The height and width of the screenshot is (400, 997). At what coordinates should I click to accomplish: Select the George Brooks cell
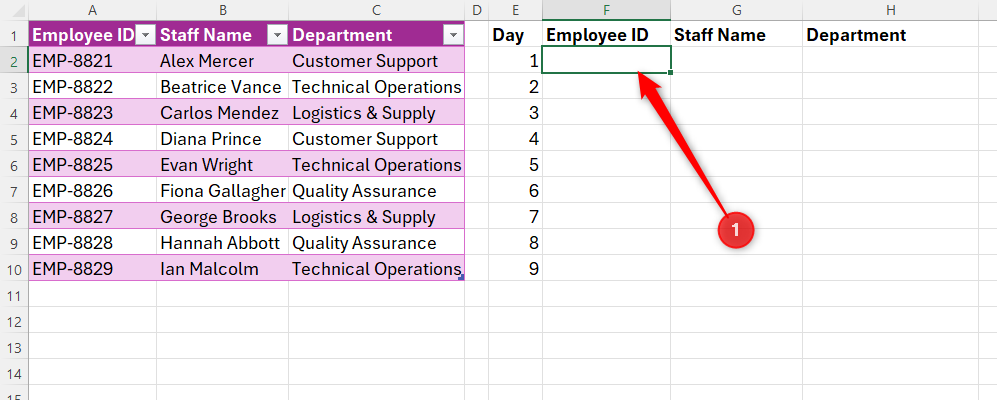(x=223, y=217)
